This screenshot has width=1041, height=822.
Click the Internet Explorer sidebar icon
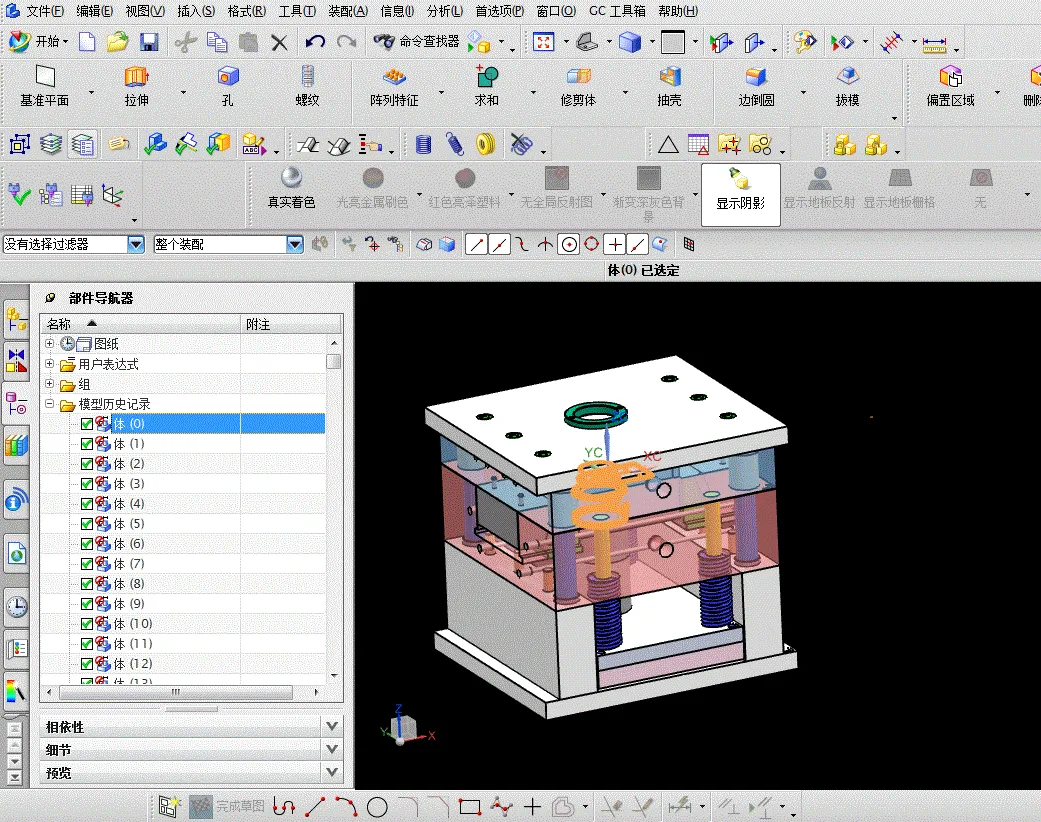[x=16, y=501]
